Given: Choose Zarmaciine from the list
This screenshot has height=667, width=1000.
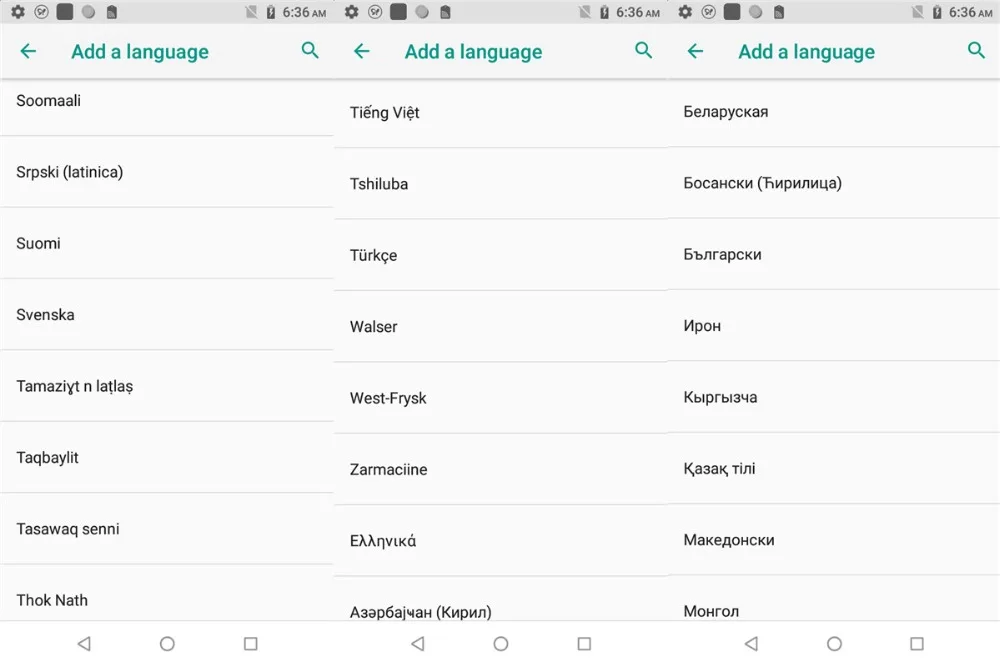Looking at the screenshot, I should point(501,469).
